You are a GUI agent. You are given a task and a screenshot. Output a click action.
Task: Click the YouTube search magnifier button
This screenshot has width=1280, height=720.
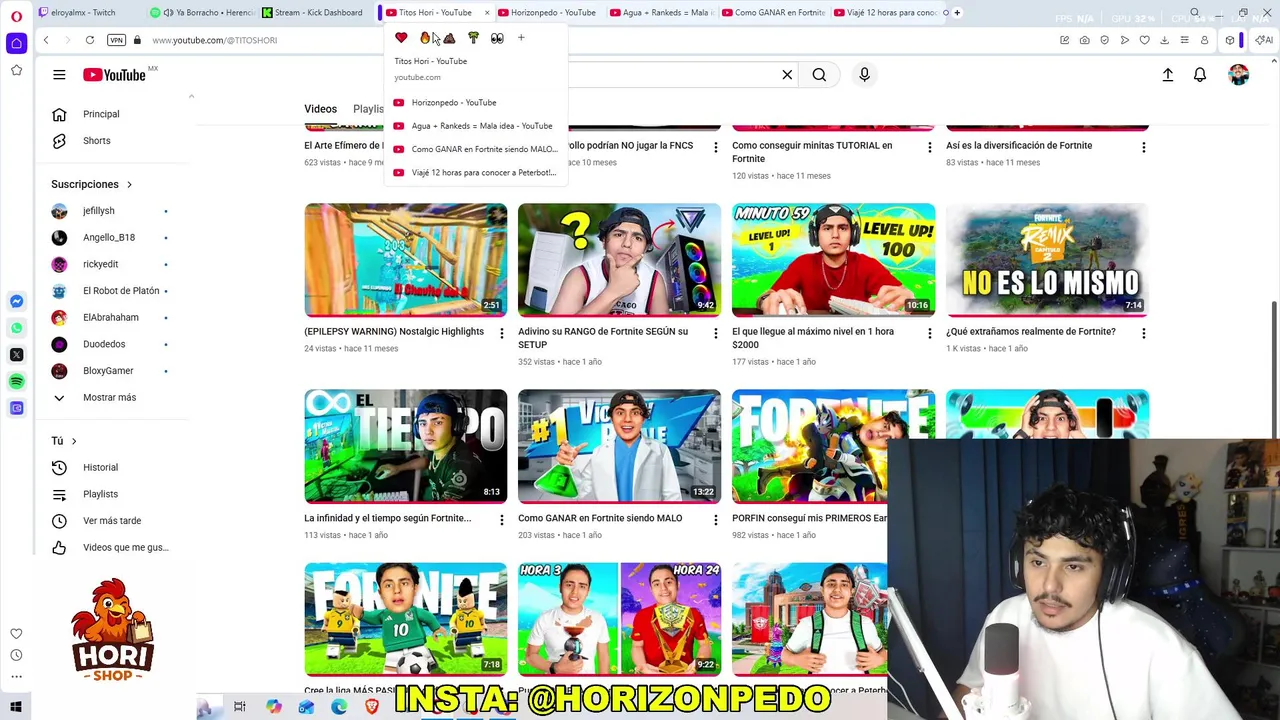point(819,75)
